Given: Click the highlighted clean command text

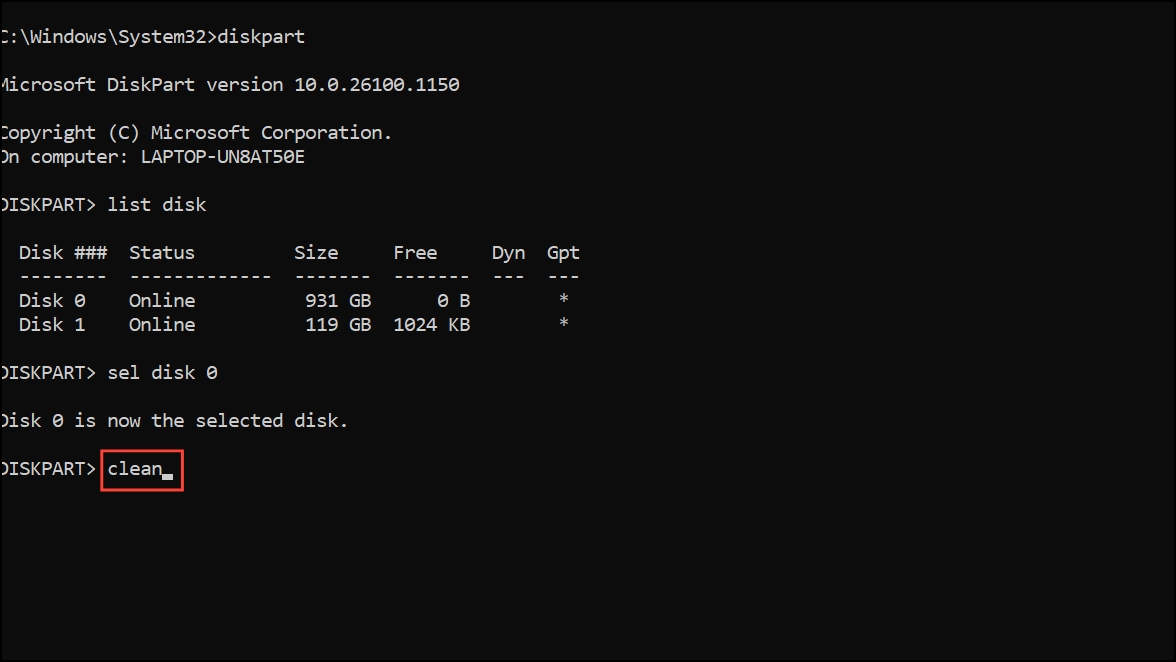Looking at the screenshot, I should 135,469.
